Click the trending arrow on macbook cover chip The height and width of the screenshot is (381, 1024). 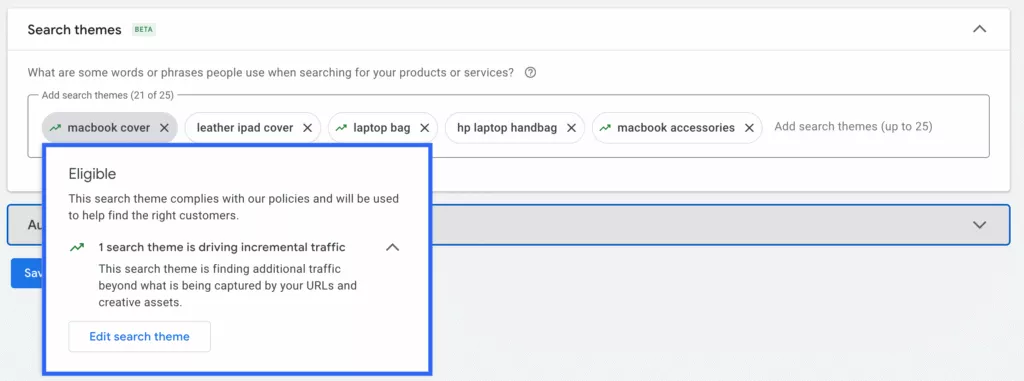tap(56, 128)
